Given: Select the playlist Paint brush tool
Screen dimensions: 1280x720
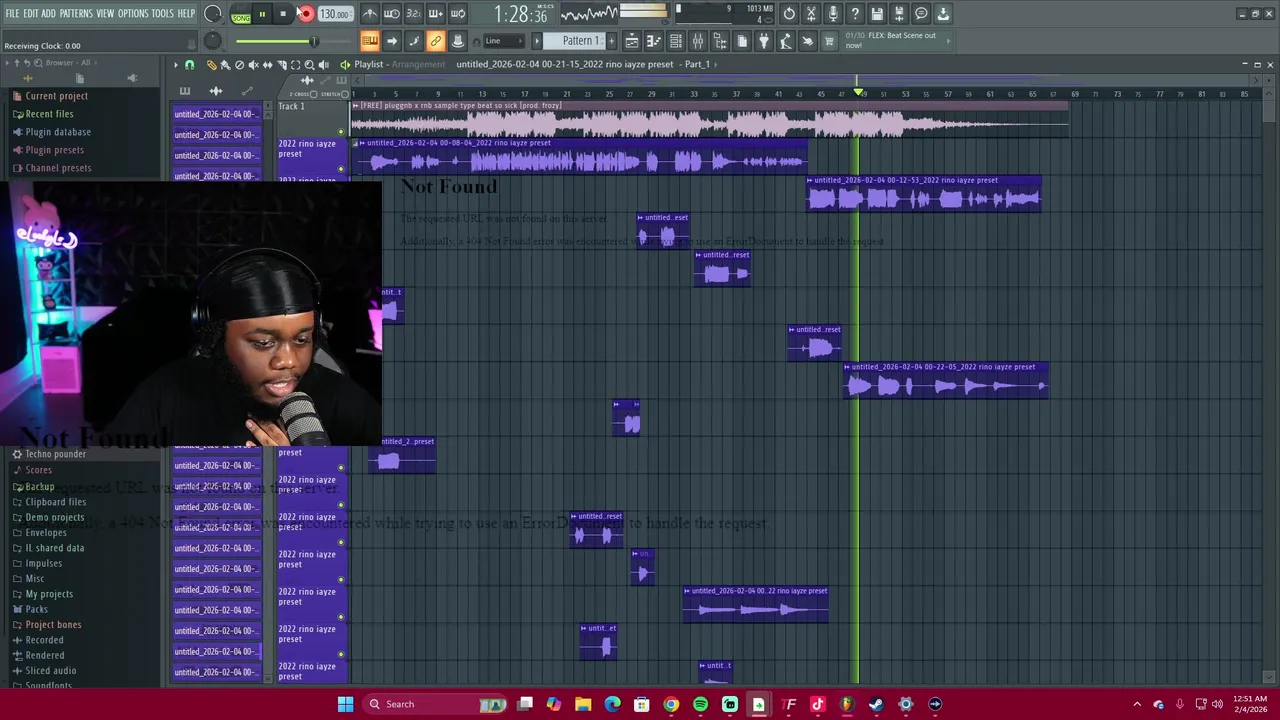Looking at the screenshot, I should (225, 65).
